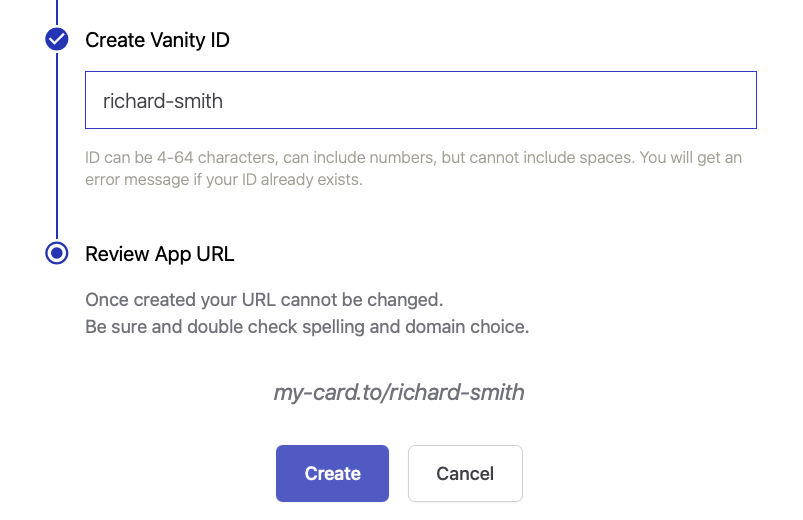Focus the vanity ID input field
The image size is (803, 520).
tap(420, 100)
